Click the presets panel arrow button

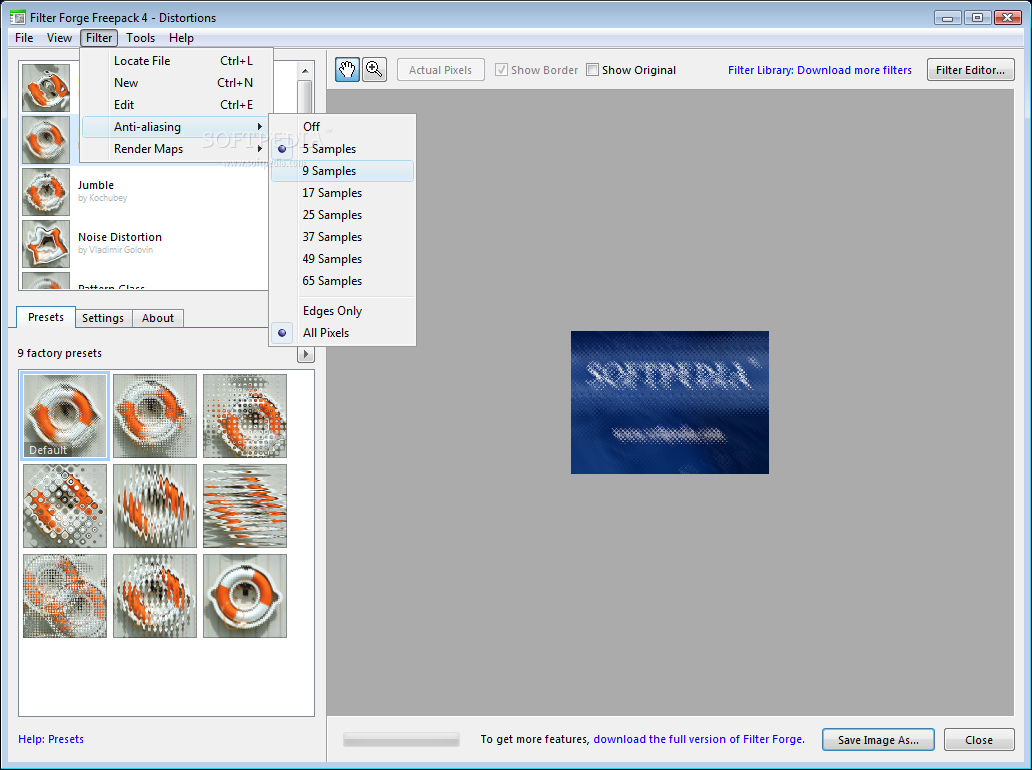click(x=305, y=354)
